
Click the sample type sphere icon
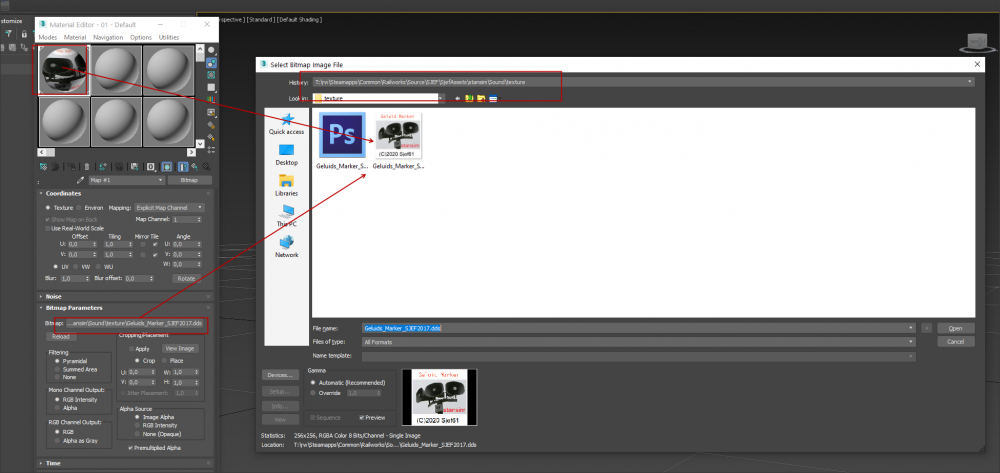coord(211,50)
